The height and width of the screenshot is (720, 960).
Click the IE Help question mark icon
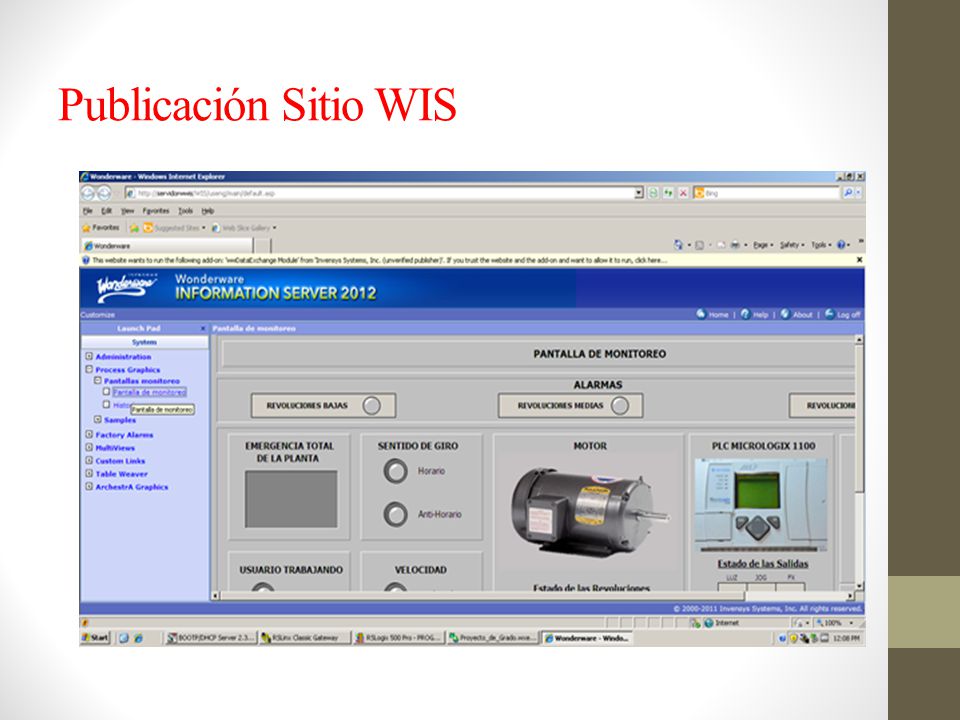click(x=841, y=245)
